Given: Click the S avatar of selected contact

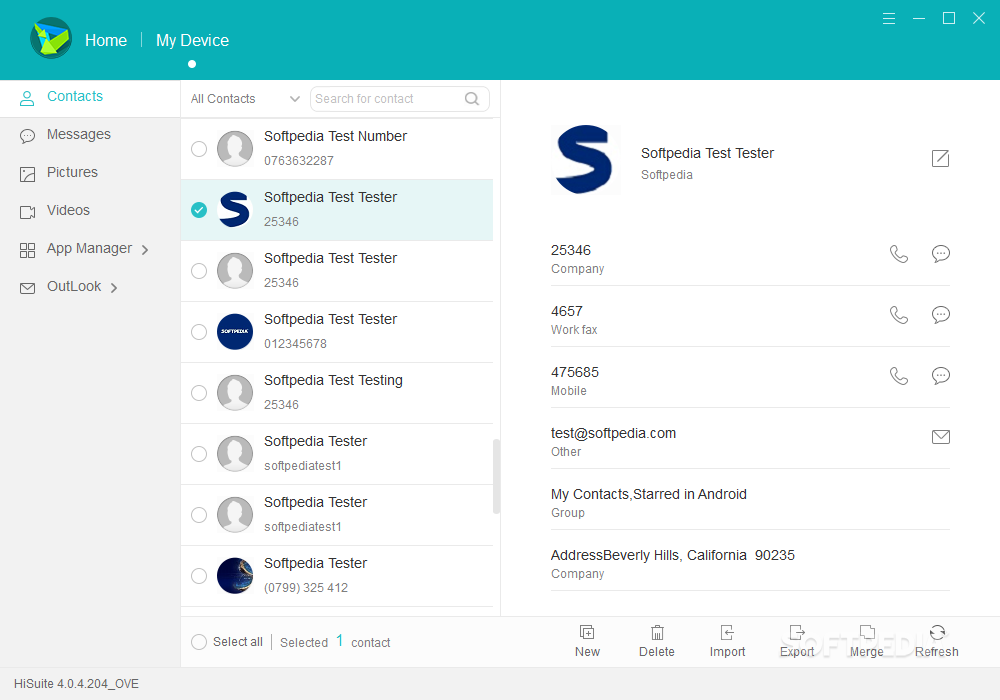Looking at the screenshot, I should tap(235, 210).
